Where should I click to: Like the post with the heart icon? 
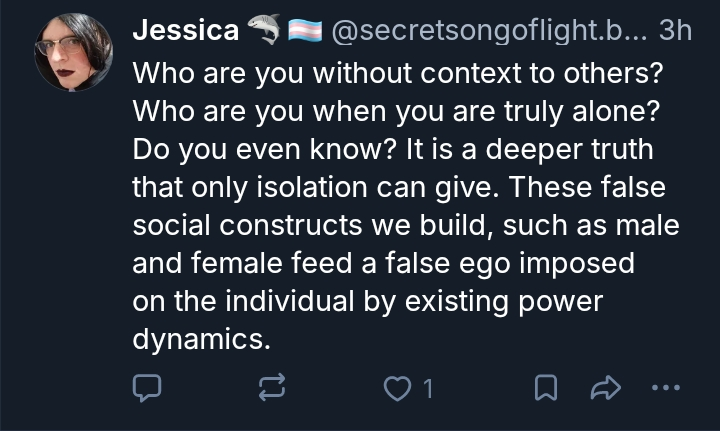[397, 388]
